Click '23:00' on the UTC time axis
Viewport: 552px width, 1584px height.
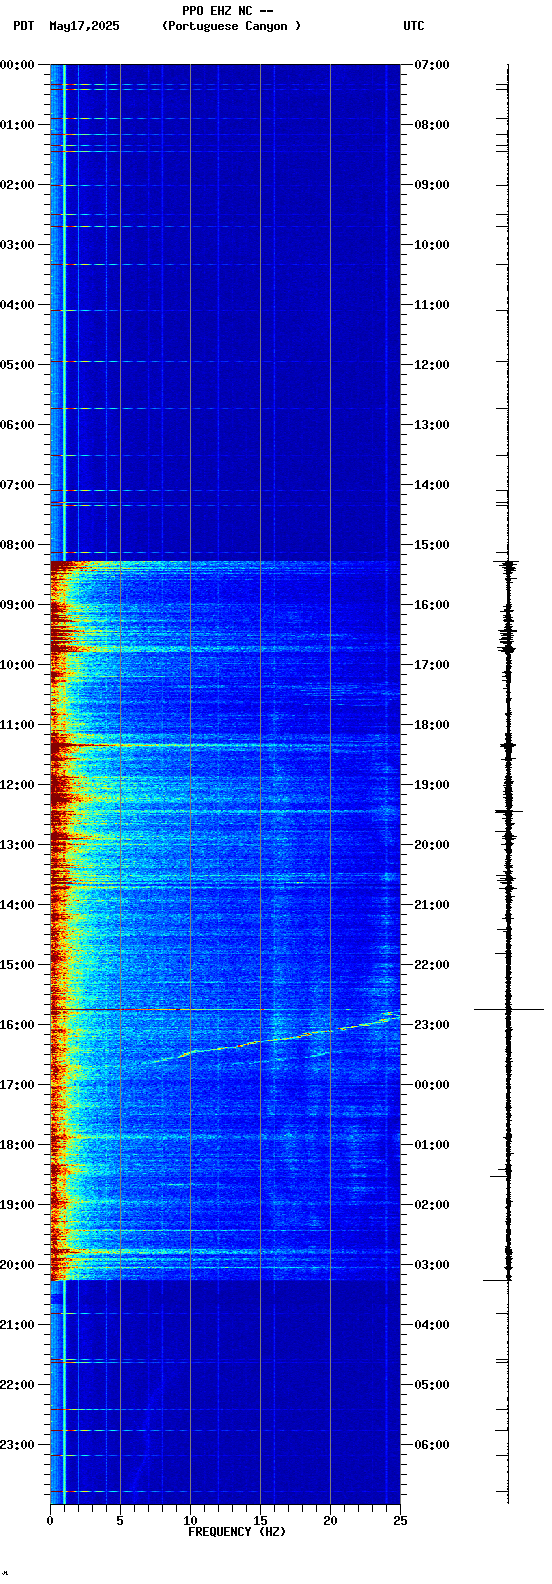(x=432, y=1025)
